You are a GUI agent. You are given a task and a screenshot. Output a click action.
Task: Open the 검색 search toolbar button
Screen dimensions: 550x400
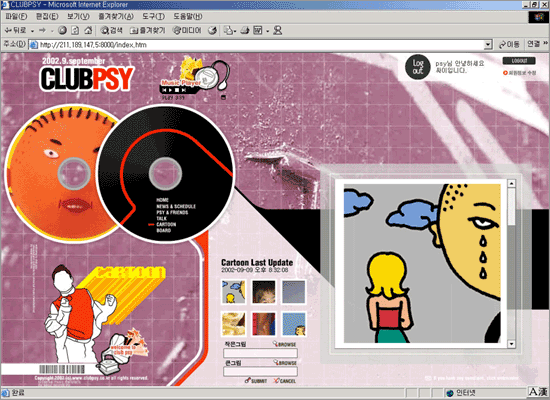point(111,31)
